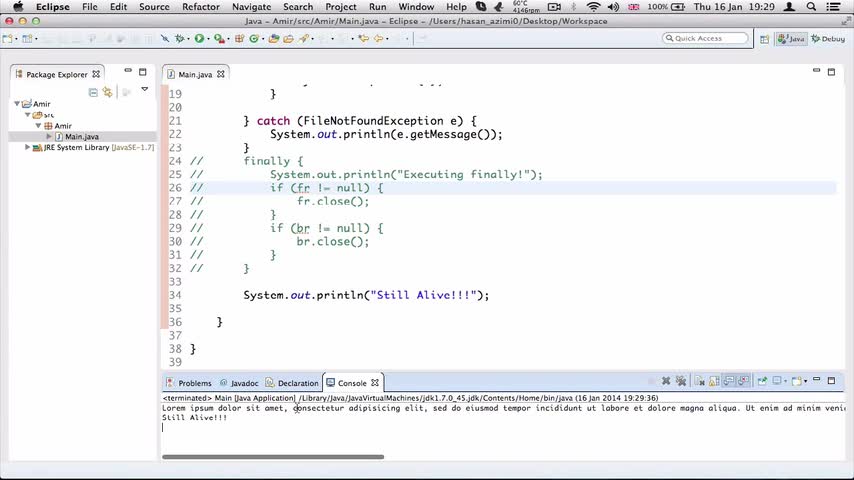Click the 'Still Alive!!!' println code line
The height and width of the screenshot is (480, 854).
tap(366, 295)
